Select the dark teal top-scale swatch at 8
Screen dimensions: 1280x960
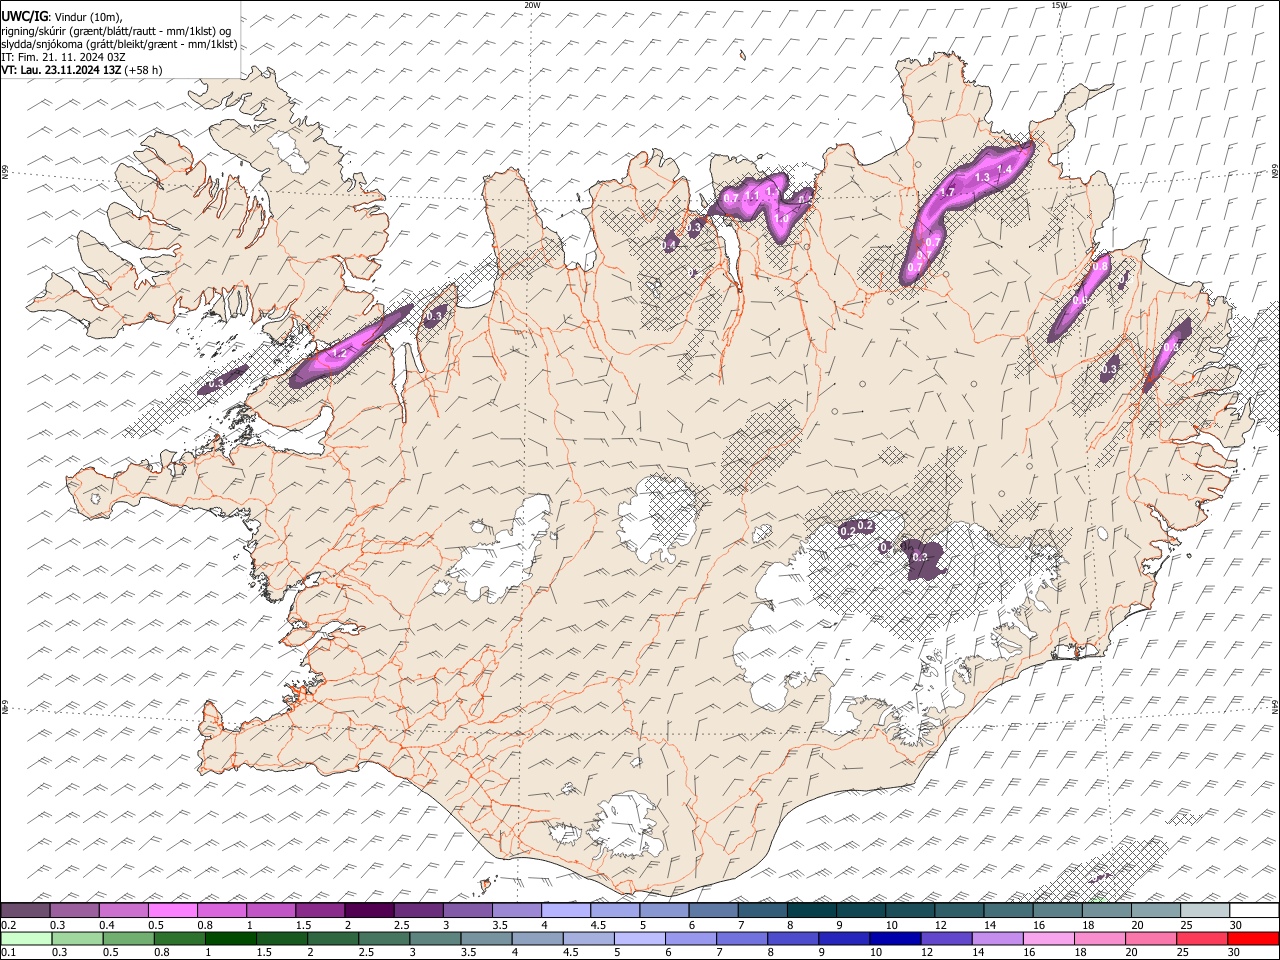811,910
